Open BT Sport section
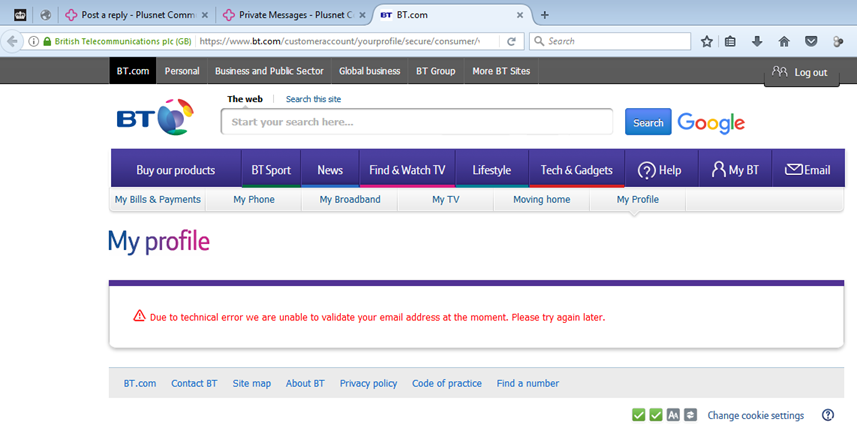 coord(271,170)
